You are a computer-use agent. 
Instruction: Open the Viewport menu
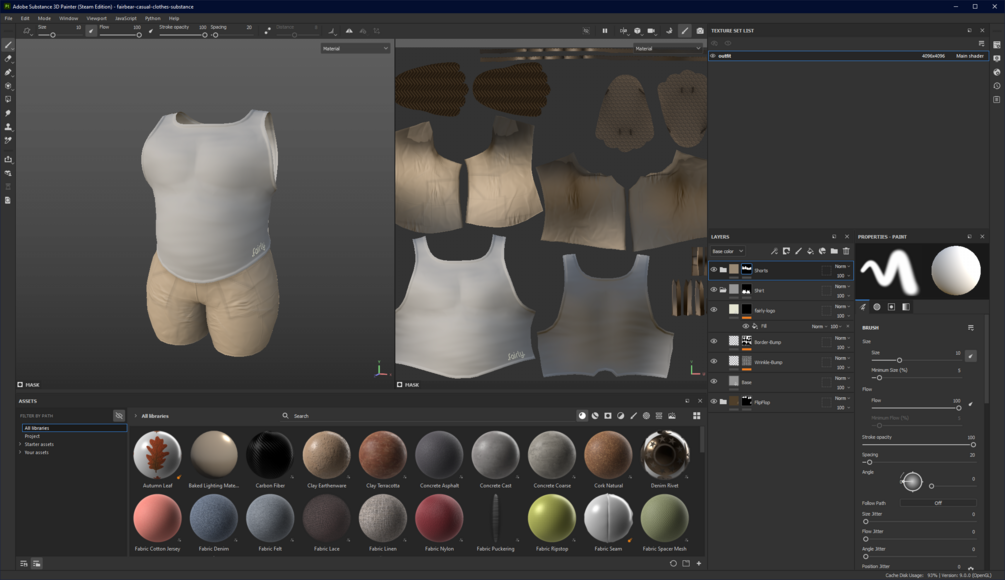[x=97, y=19]
